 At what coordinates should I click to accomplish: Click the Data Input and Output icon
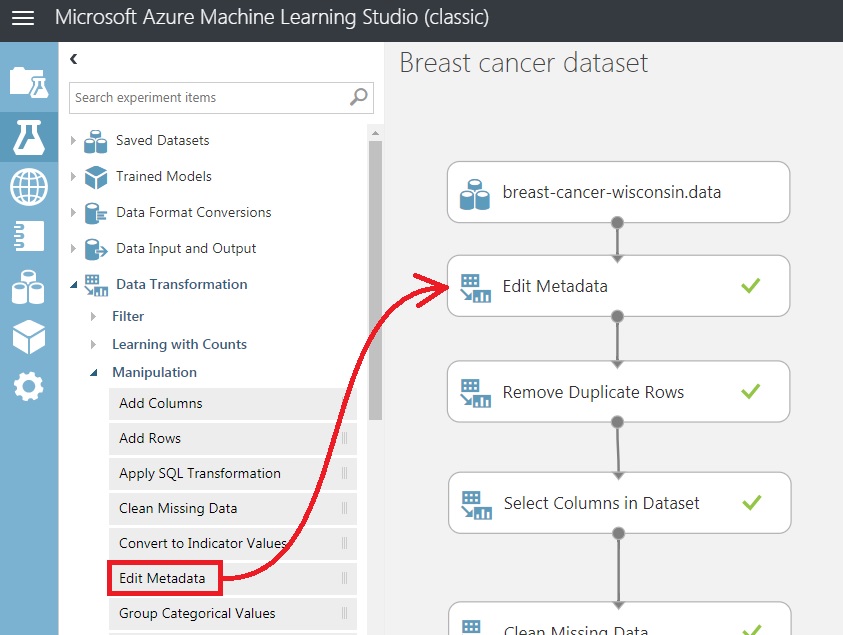(x=96, y=249)
